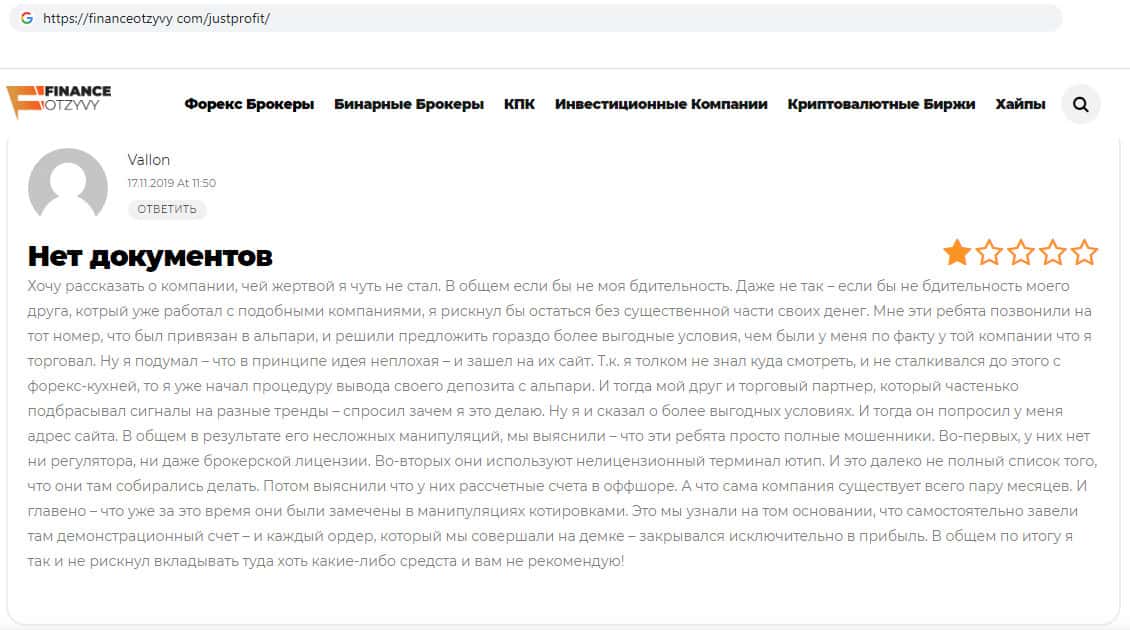Click the Finance Otzyvy logo

click(x=59, y=102)
